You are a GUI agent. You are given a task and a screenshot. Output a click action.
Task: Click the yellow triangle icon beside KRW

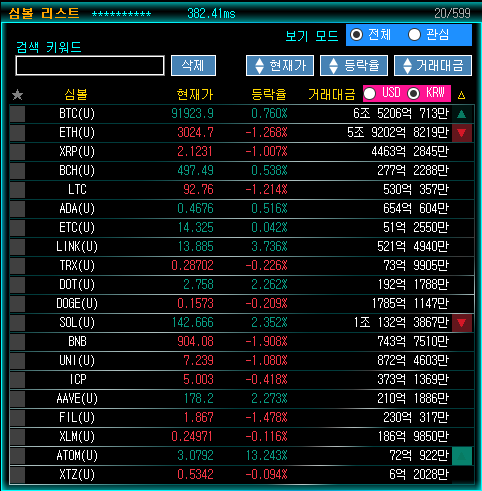pyautogui.click(x=461, y=95)
